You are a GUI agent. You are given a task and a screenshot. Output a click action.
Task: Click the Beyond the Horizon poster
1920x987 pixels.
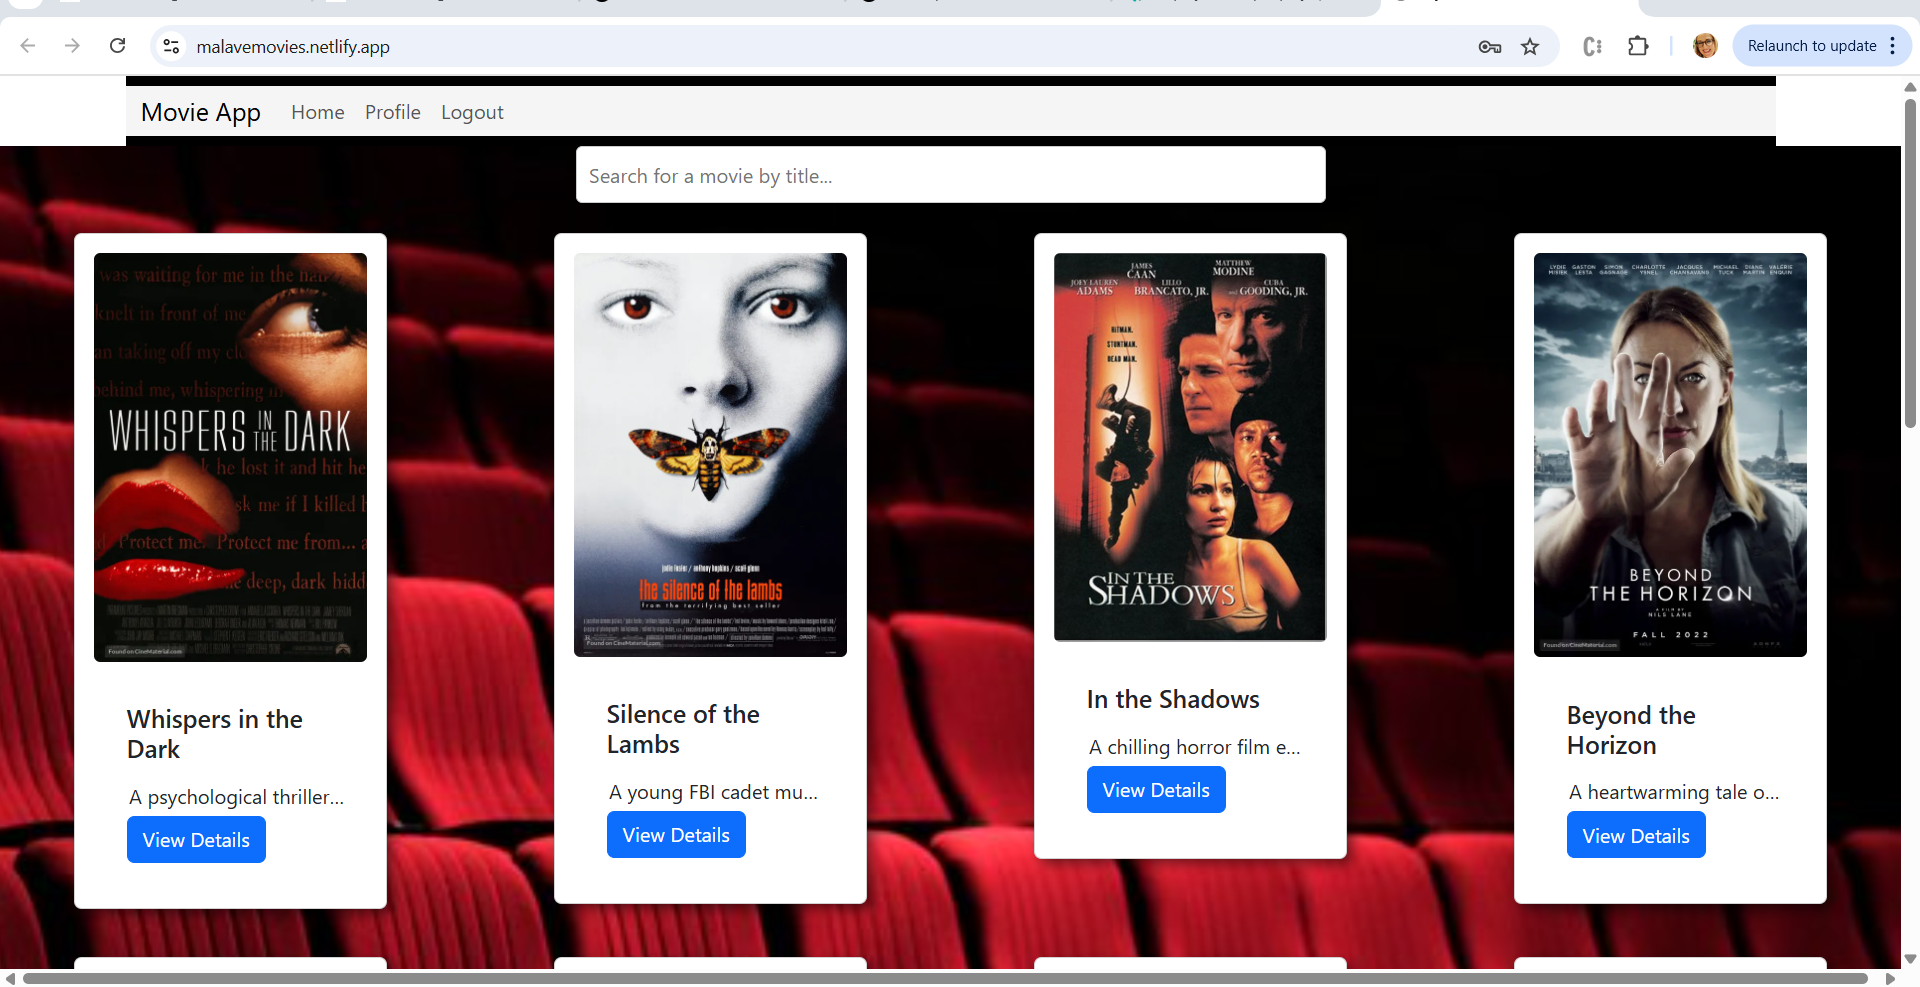(x=1670, y=455)
